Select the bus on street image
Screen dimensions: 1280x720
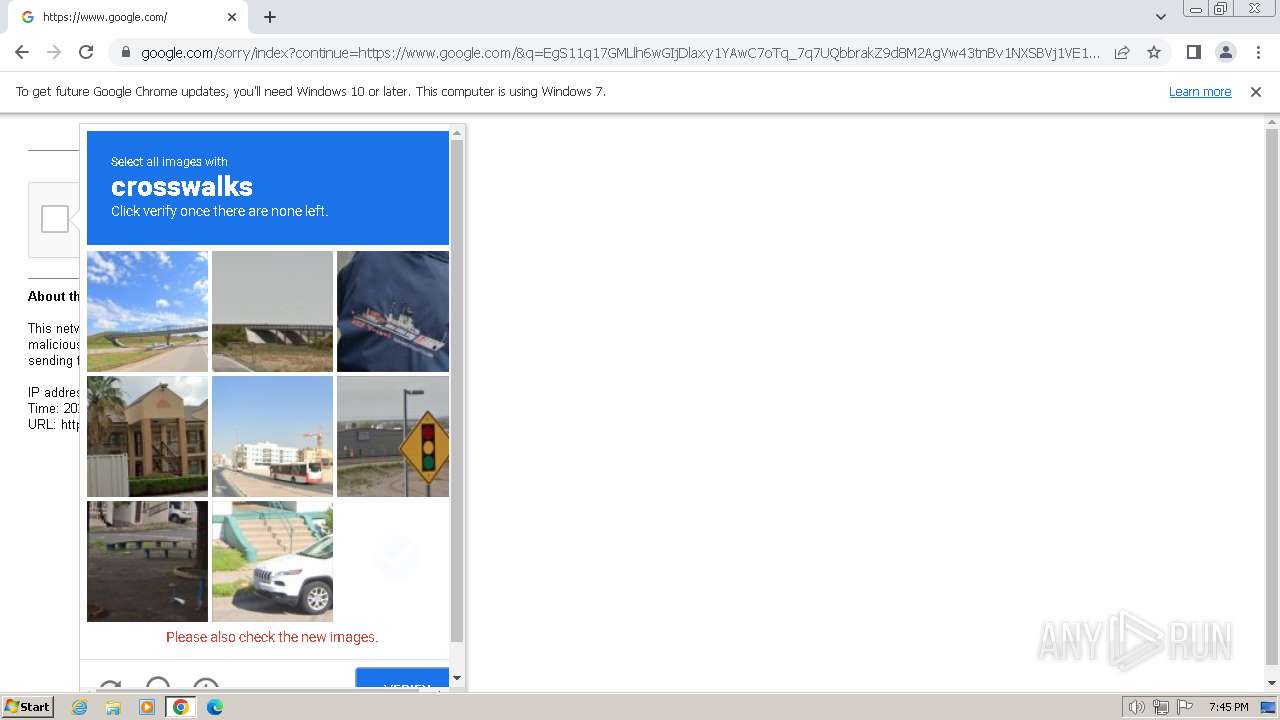pos(272,436)
